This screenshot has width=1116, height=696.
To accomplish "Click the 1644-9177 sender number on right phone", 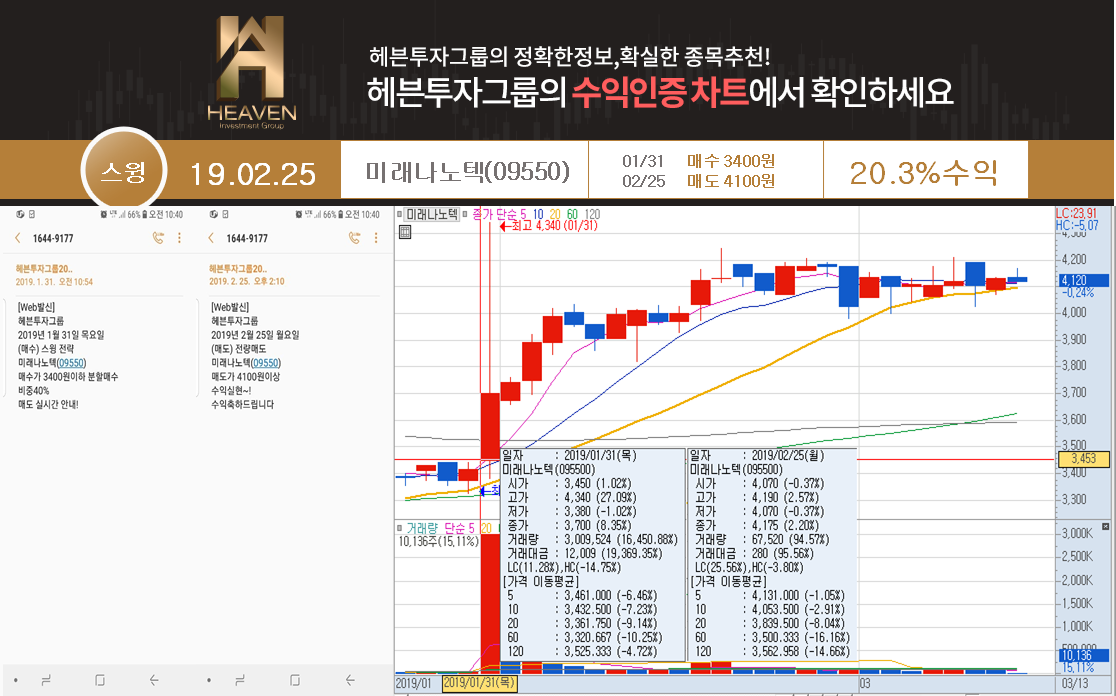I will point(247,238).
